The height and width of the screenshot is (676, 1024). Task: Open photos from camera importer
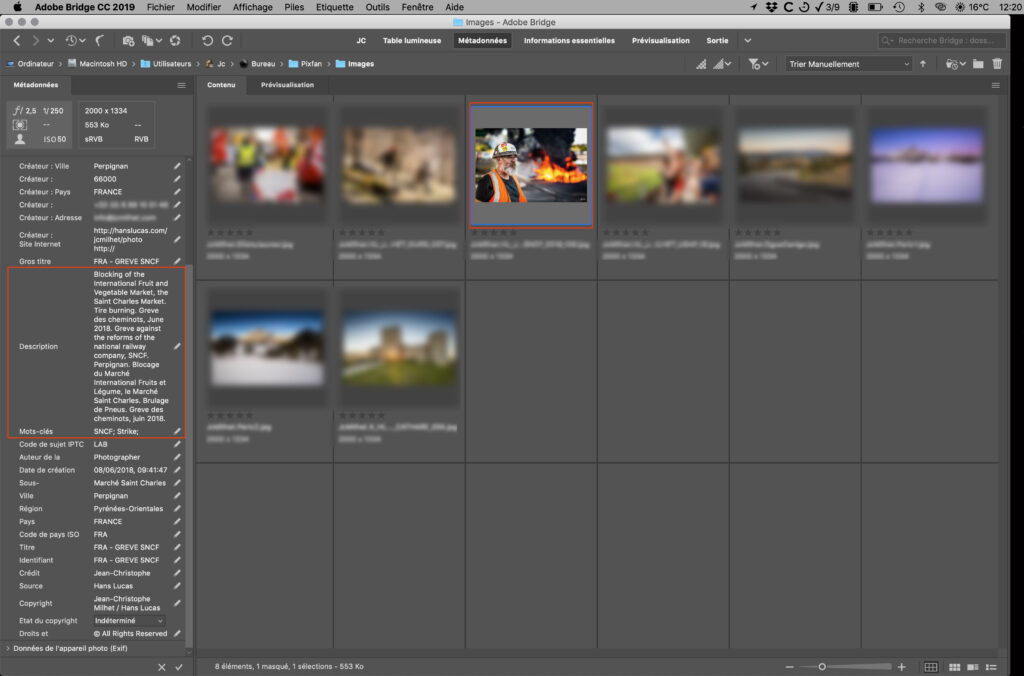click(x=126, y=41)
